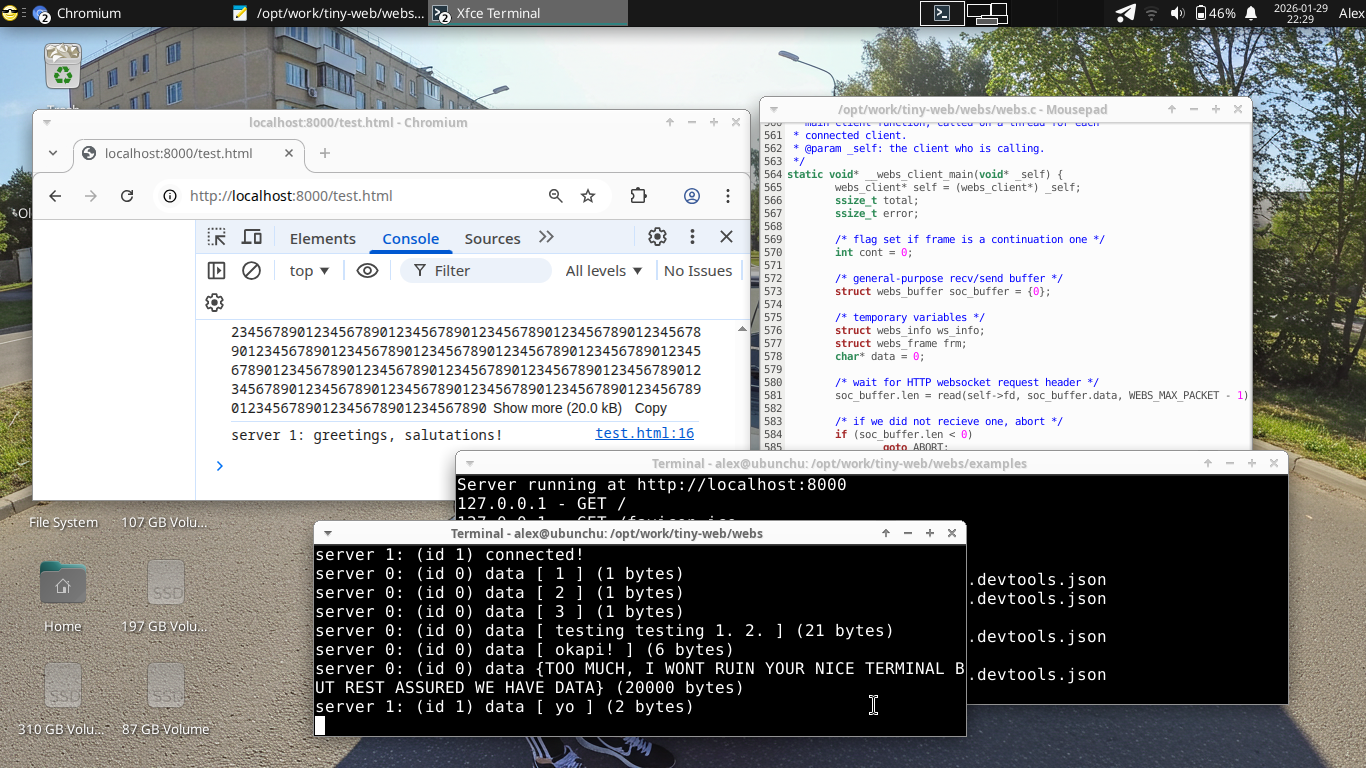Screen dimensions: 1366x768
Task: Open the Chromium window title-bar menu arrow
Action: point(46,122)
